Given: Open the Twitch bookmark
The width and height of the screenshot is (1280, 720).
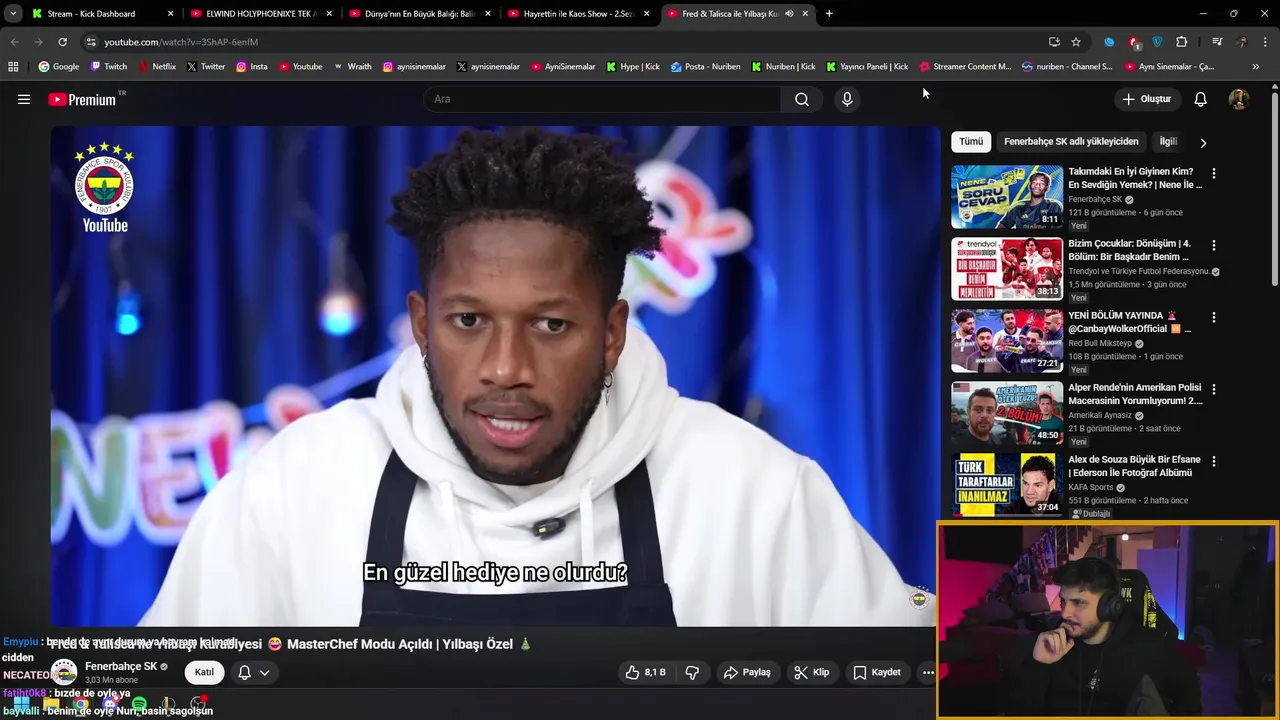Looking at the screenshot, I should point(109,67).
